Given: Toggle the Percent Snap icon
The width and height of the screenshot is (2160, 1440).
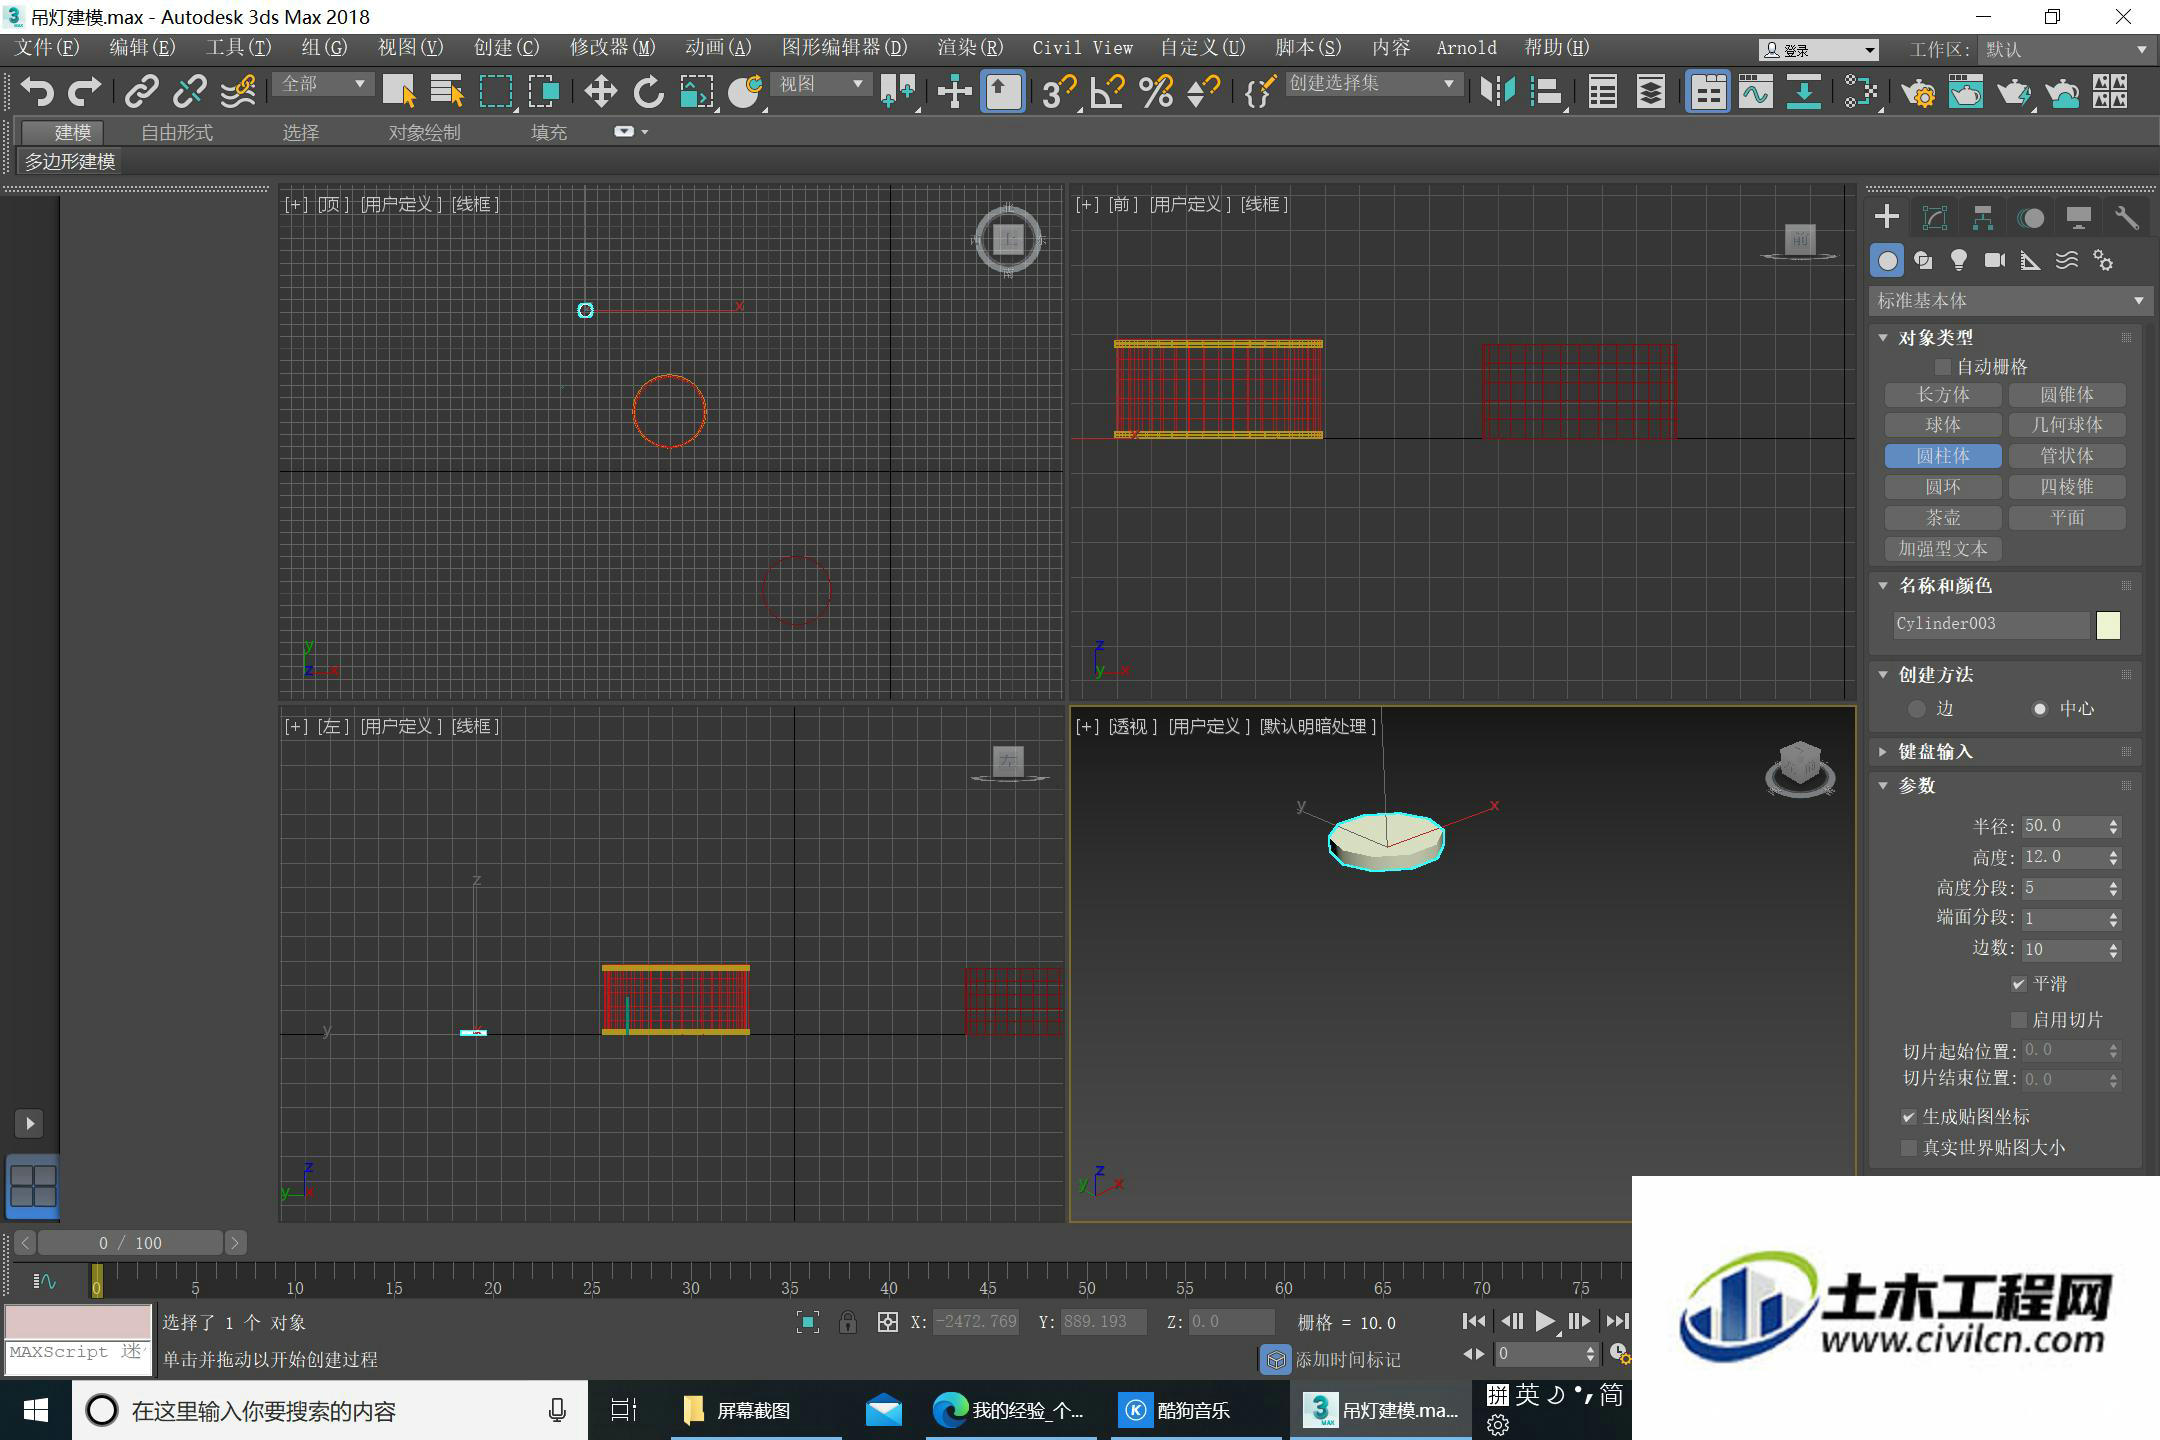Looking at the screenshot, I should [x=1156, y=92].
